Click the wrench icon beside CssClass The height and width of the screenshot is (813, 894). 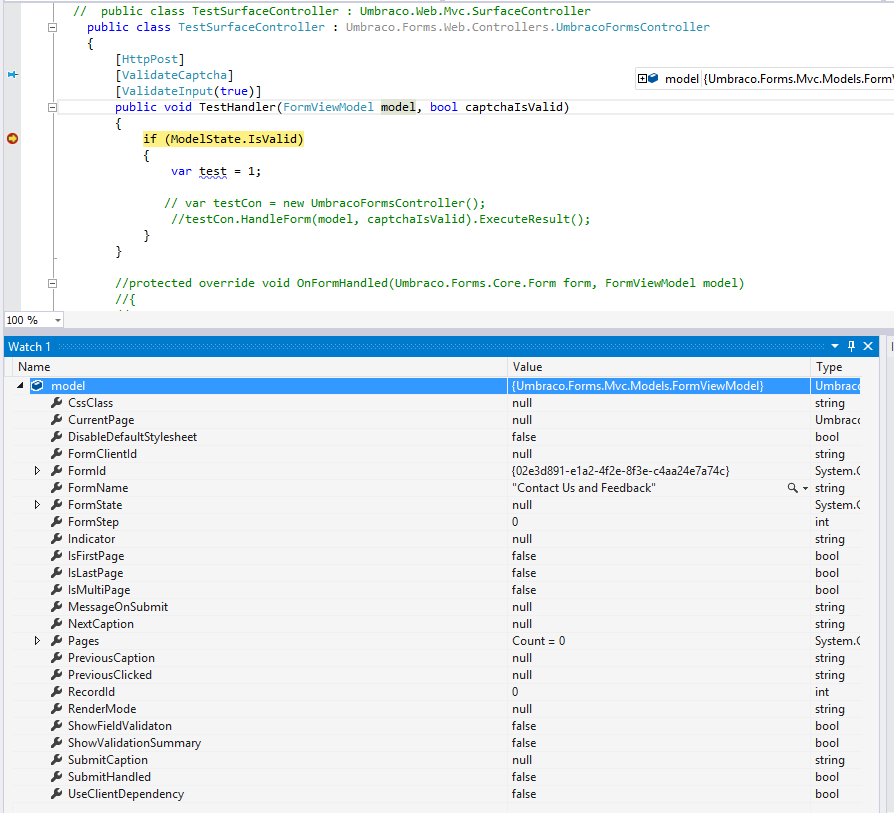pyautogui.click(x=56, y=403)
